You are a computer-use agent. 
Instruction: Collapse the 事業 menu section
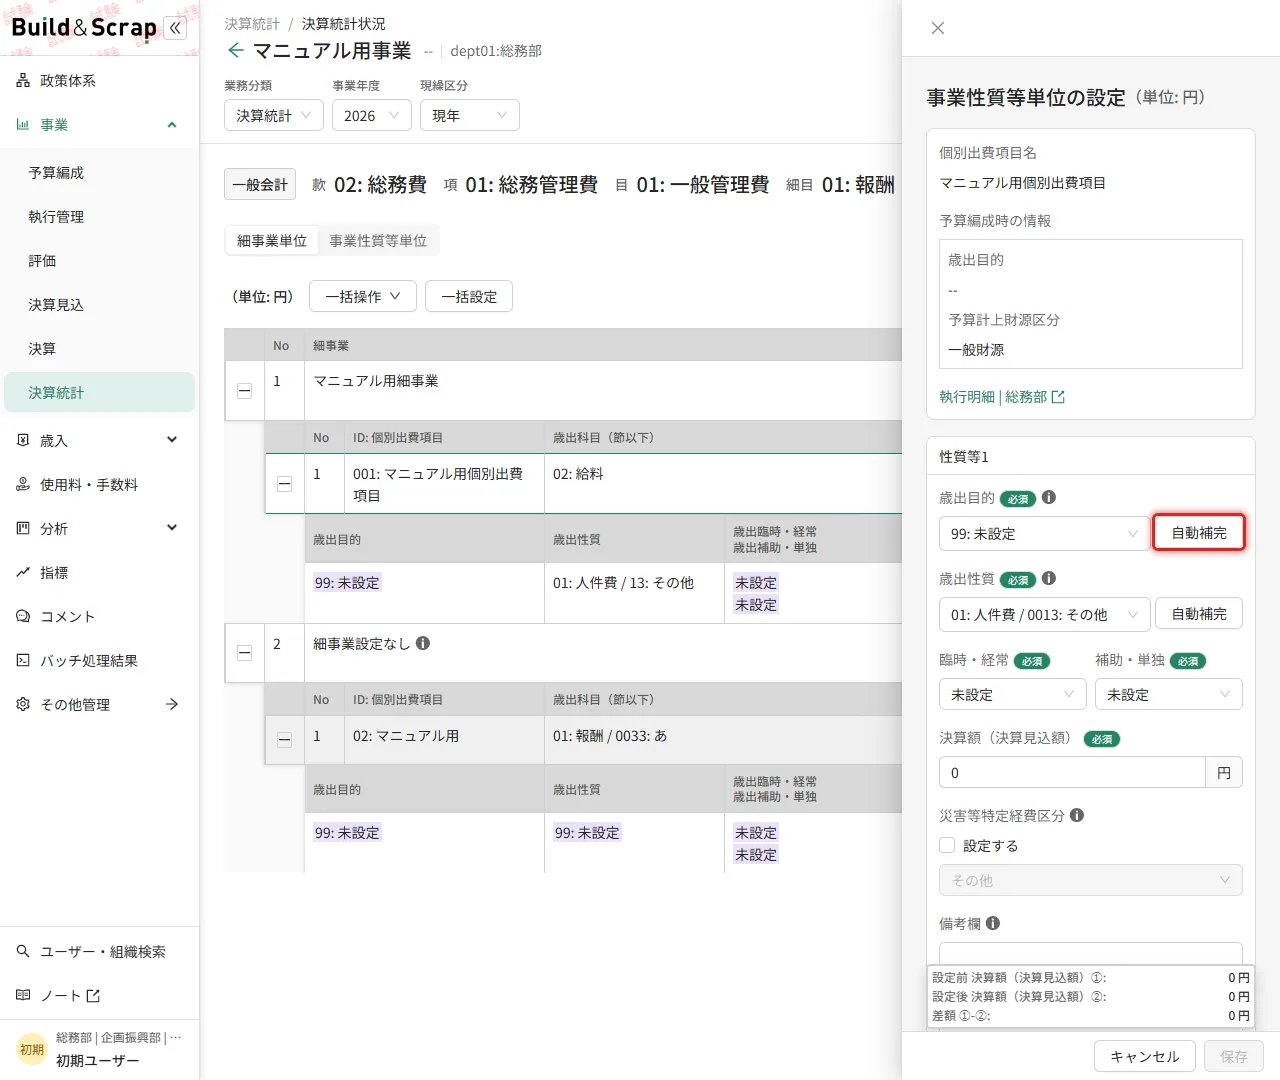(x=172, y=125)
